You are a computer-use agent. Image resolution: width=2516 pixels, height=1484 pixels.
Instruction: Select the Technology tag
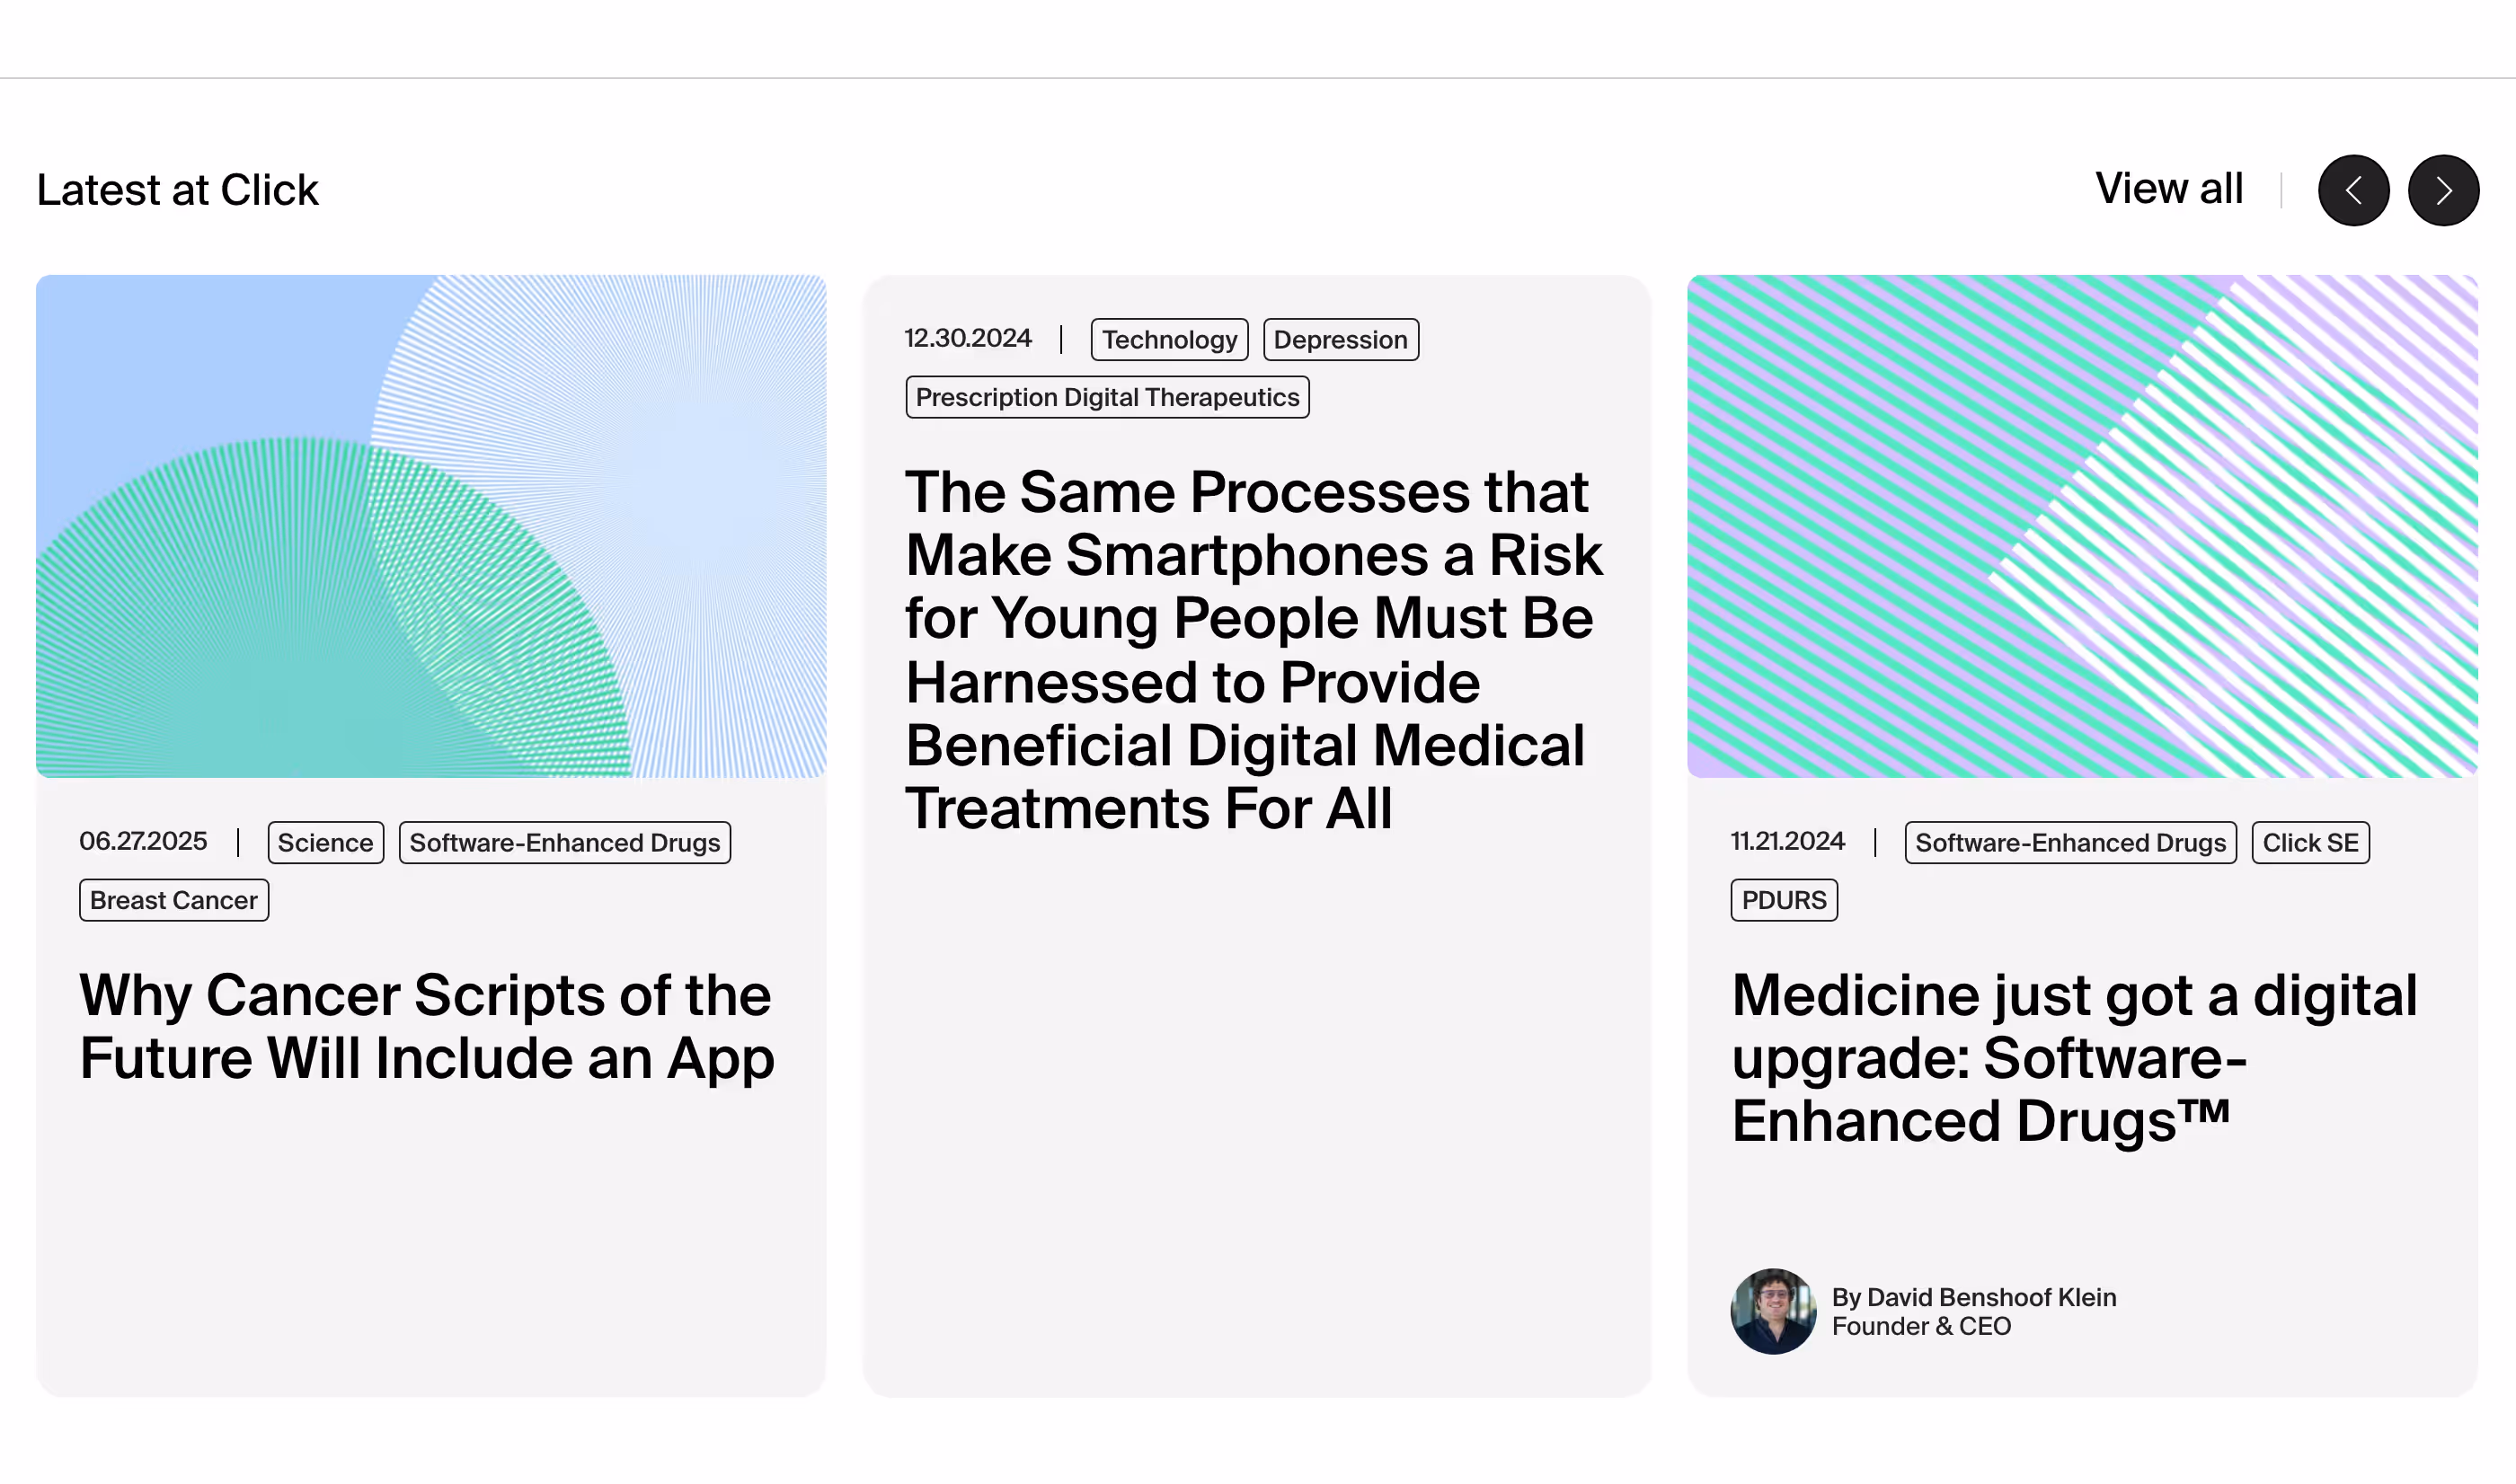coord(1169,339)
